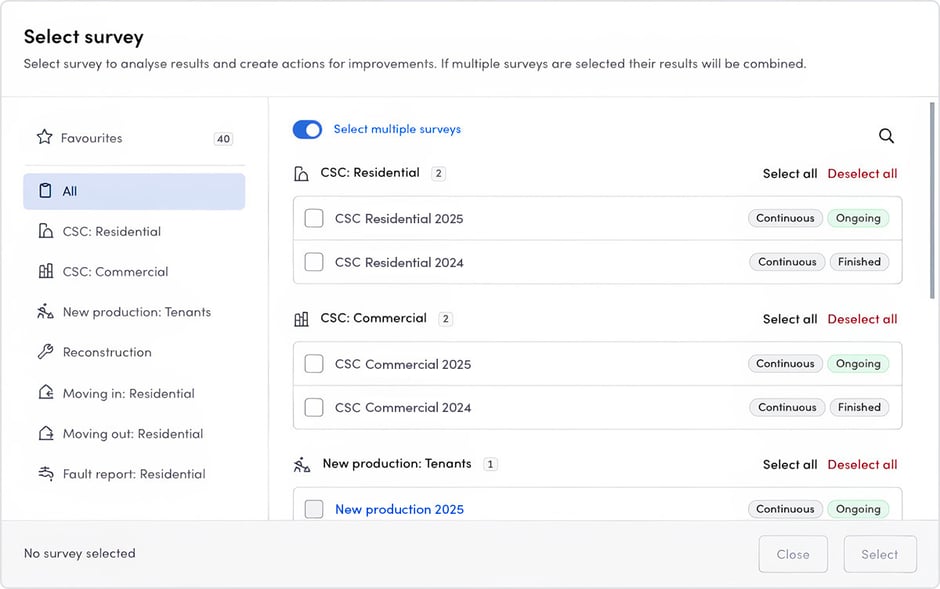Open the New production 2025 survey link

click(x=399, y=509)
